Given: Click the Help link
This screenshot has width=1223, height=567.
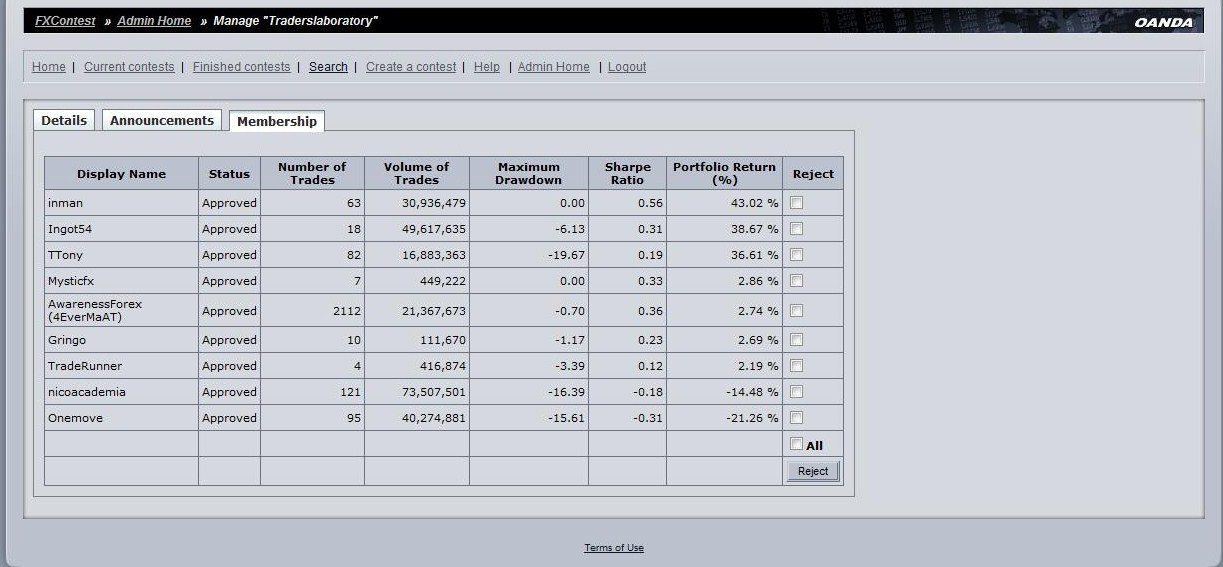Looking at the screenshot, I should tap(487, 67).
